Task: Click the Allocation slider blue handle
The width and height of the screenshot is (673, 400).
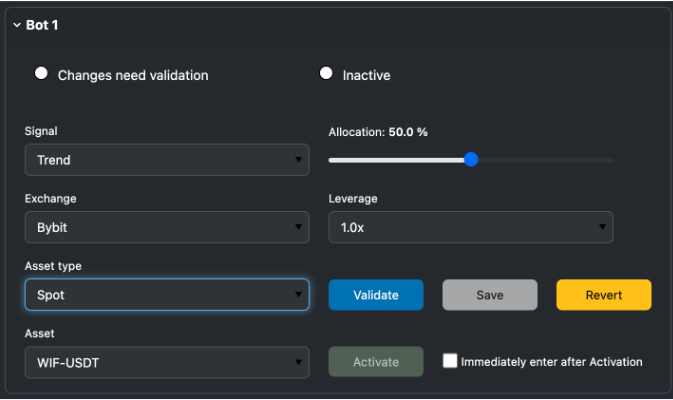Action: click(471, 160)
